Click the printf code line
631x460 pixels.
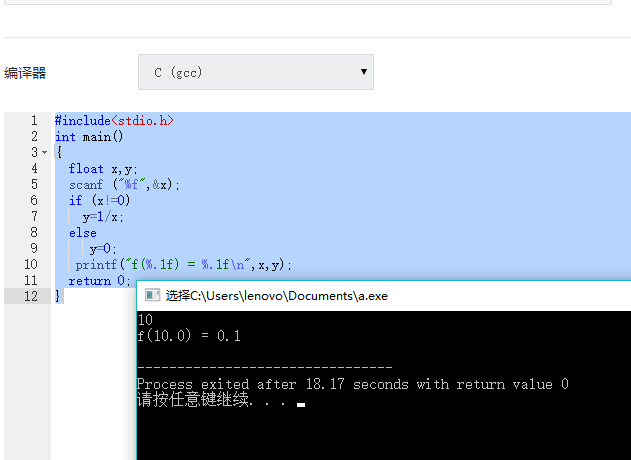pos(184,265)
